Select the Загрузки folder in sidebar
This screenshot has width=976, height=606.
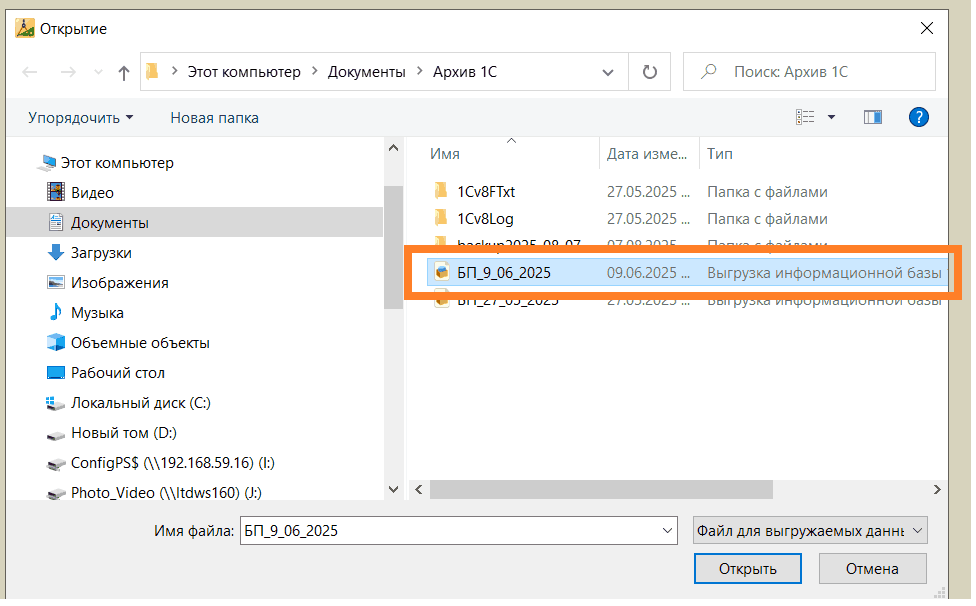tap(100, 253)
